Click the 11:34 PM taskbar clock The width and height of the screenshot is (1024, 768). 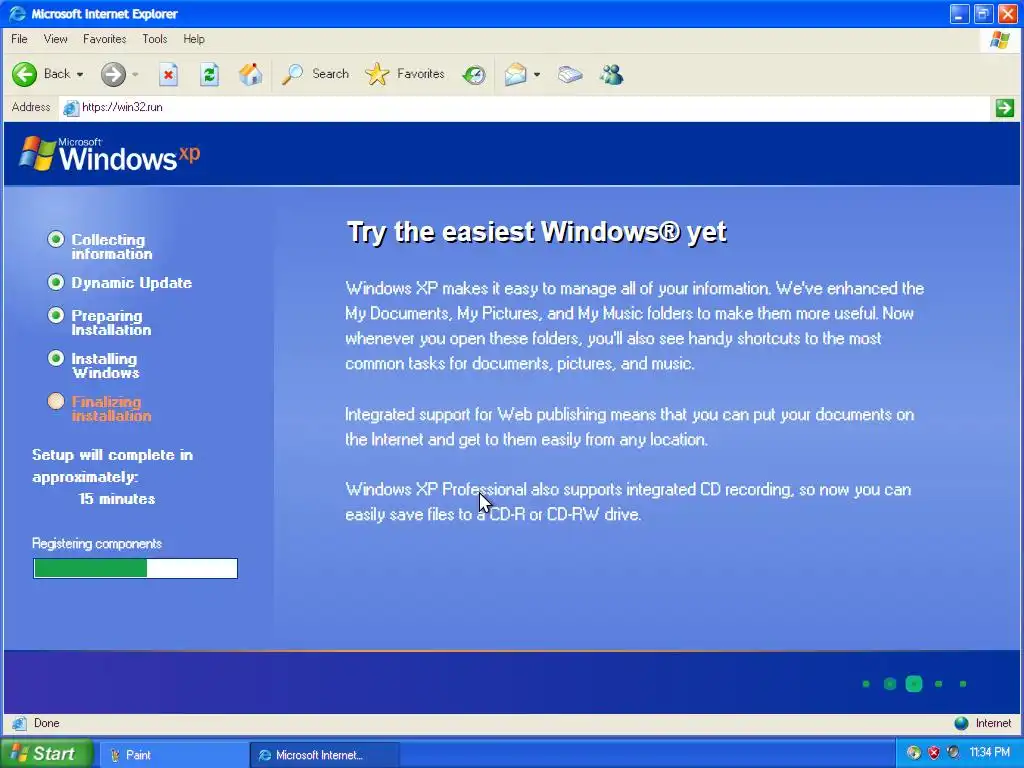pyautogui.click(x=989, y=753)
